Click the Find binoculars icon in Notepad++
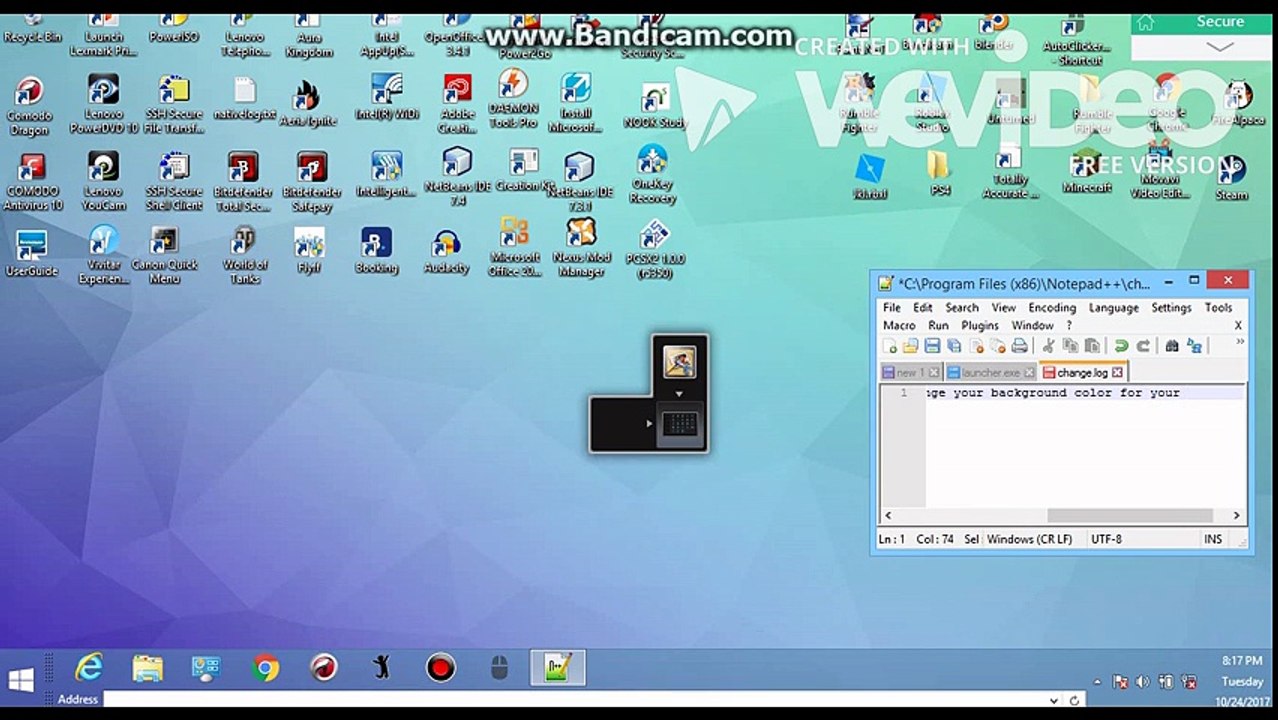The height and width of the screenshot is (720, 1278). [1172, 346]
